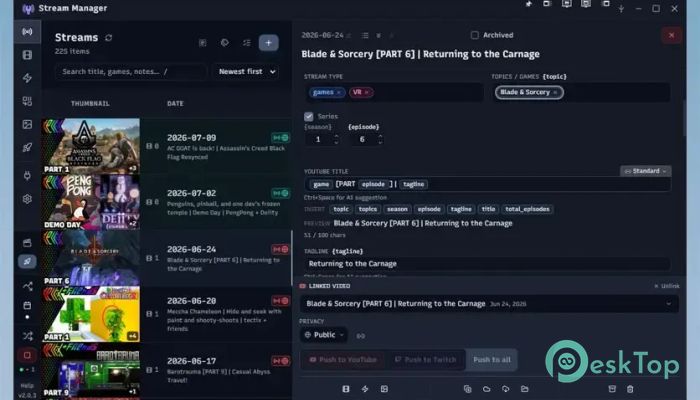
Task: Increase the season number stepper
Action: [336, 136]
